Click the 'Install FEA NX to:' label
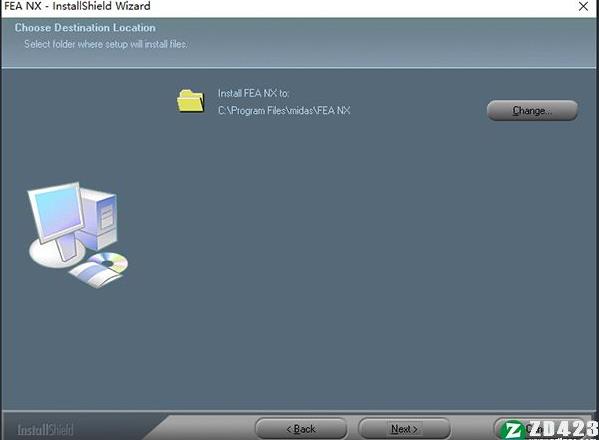Screen dimensions: 599x440 tap(253, 94)
